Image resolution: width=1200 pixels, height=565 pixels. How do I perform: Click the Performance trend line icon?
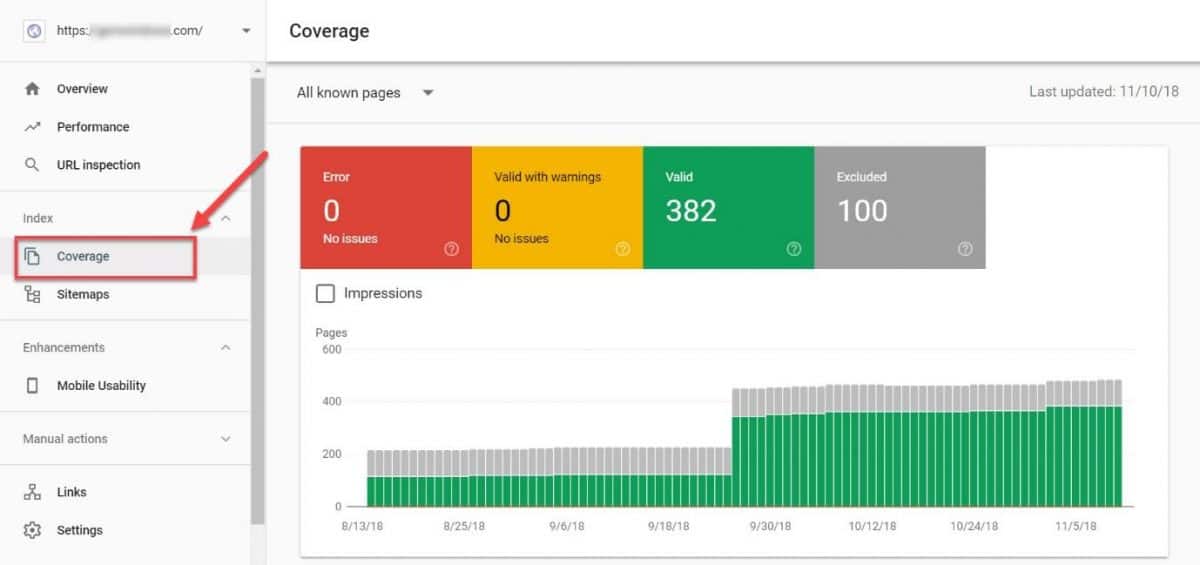(x=33, y=127)
